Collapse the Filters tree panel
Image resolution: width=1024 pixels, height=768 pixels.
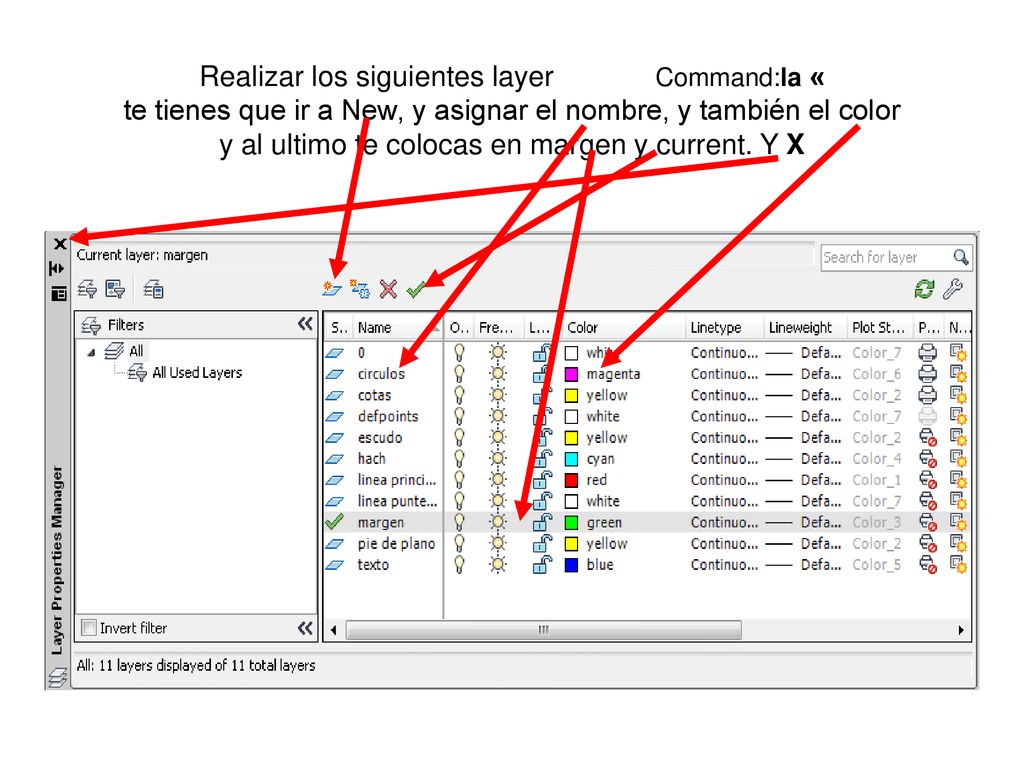(x=305, y=324)
